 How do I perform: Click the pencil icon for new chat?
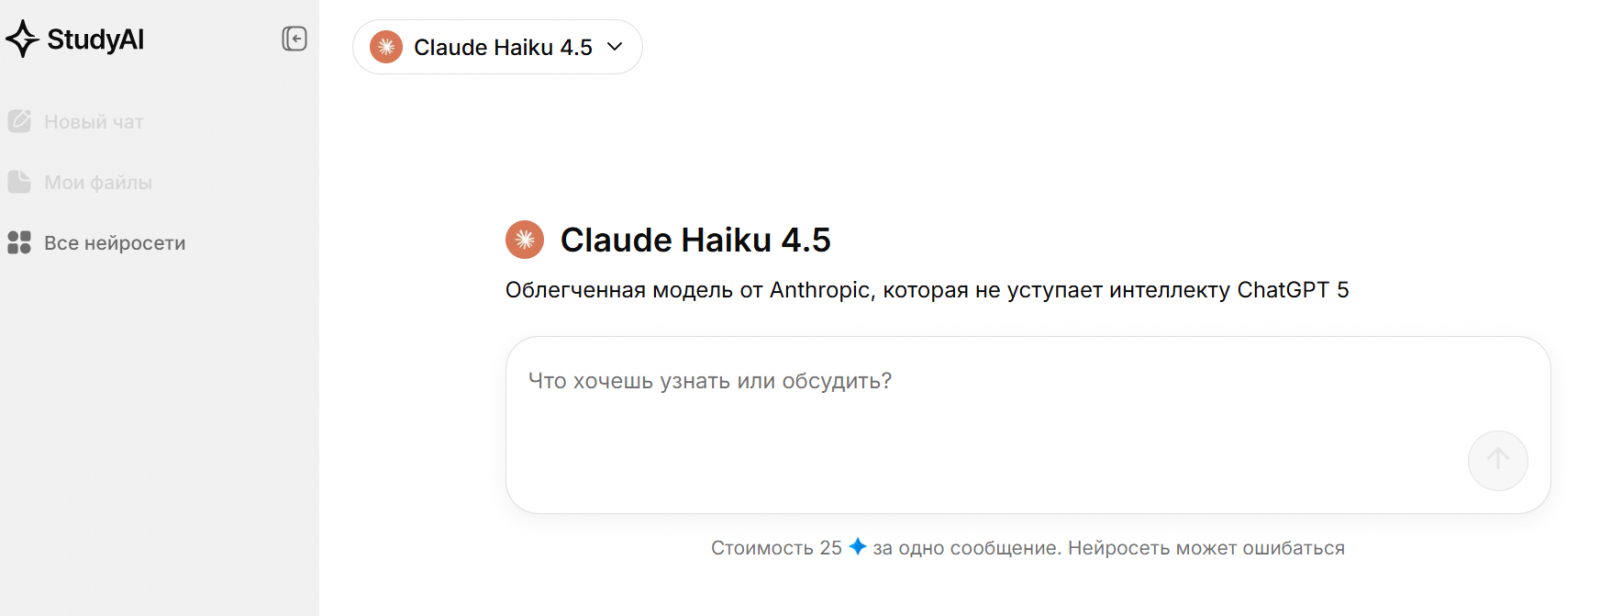[19, 121]
